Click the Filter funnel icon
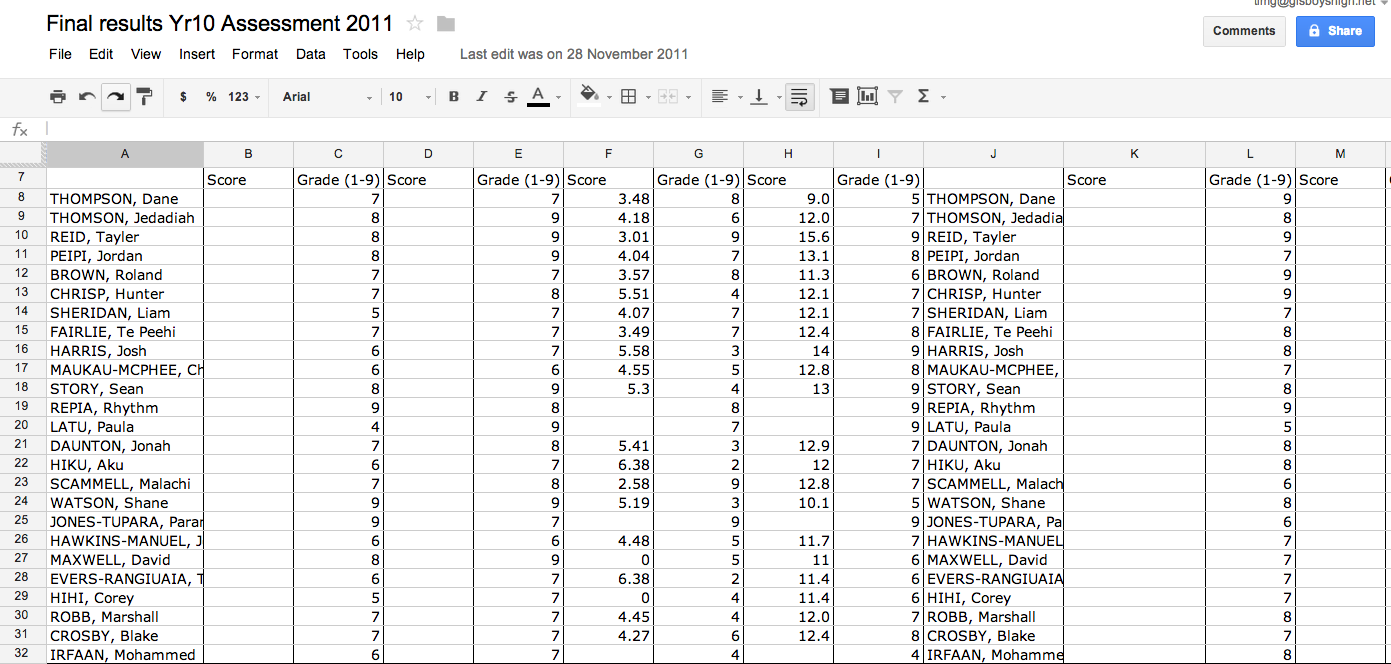The image size is (1391, 664). coord(895,97)
